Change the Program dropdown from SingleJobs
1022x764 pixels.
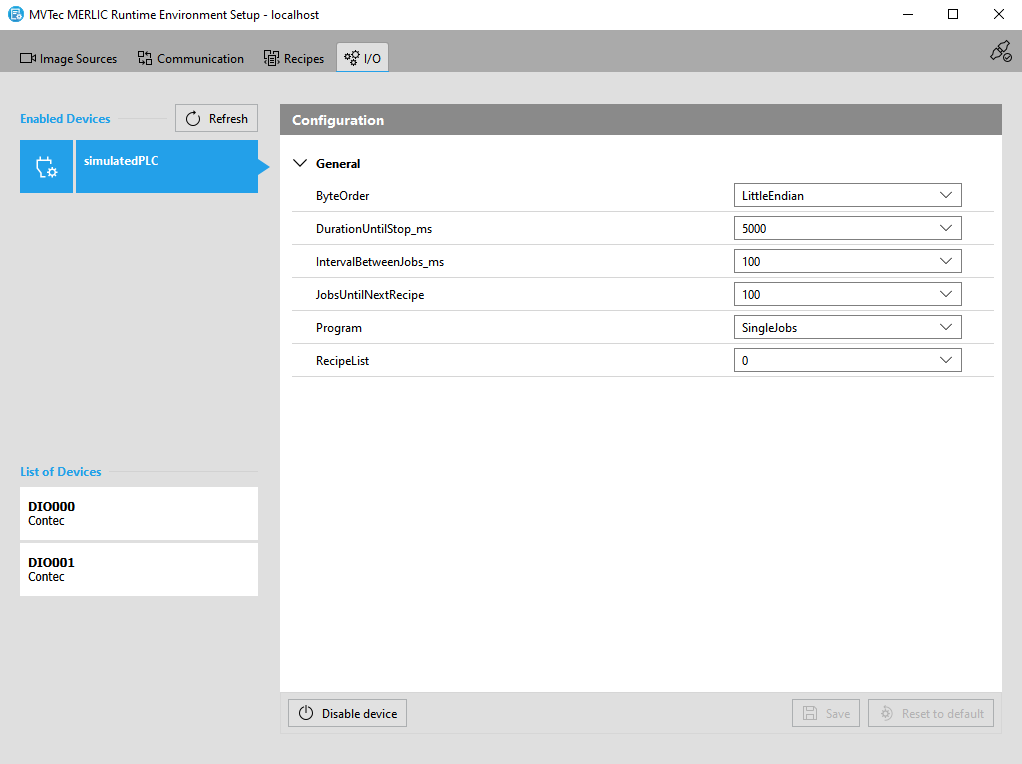847,328
